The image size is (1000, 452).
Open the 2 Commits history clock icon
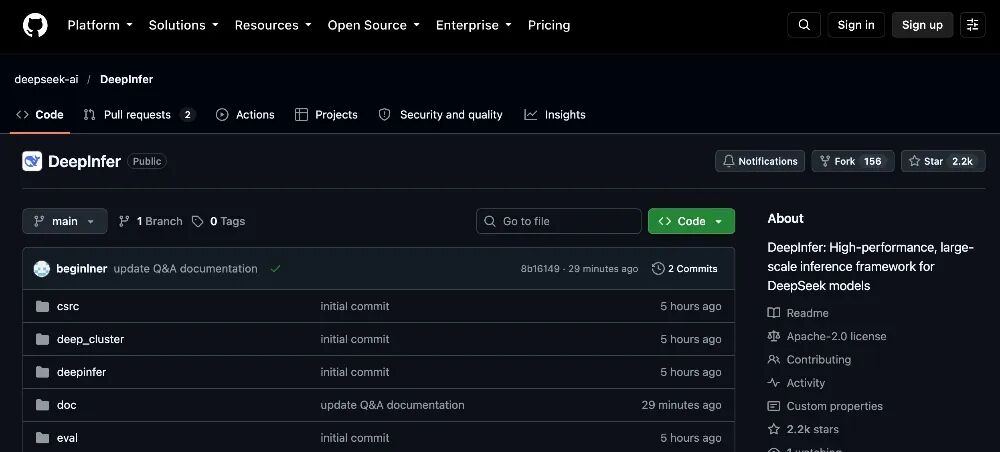point(658,268)
